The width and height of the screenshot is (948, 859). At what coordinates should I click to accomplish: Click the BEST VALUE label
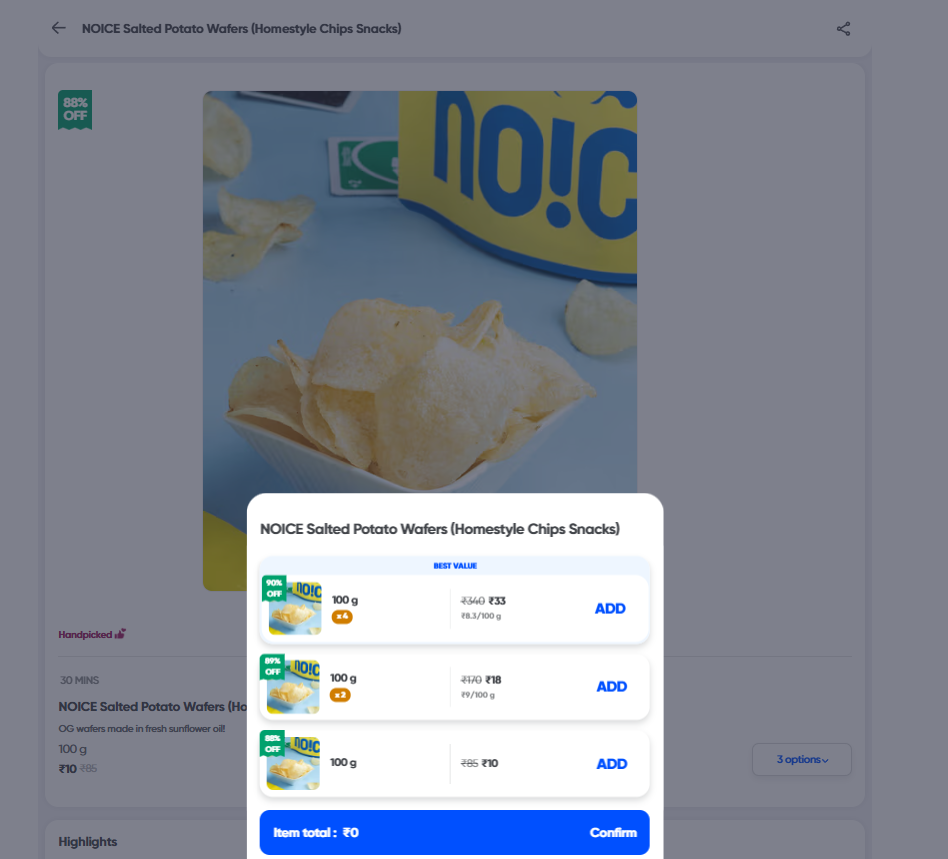pos(455,566)
